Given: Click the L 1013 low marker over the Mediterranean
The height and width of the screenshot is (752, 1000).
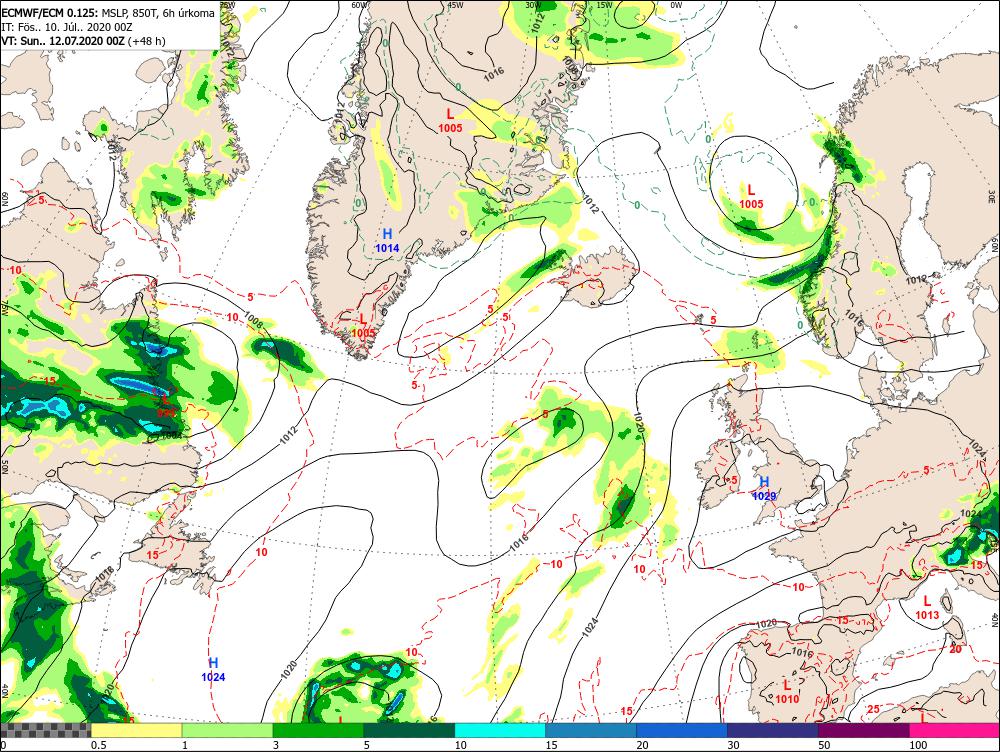Looking at the screenshot, I should (x=927, y=607).
